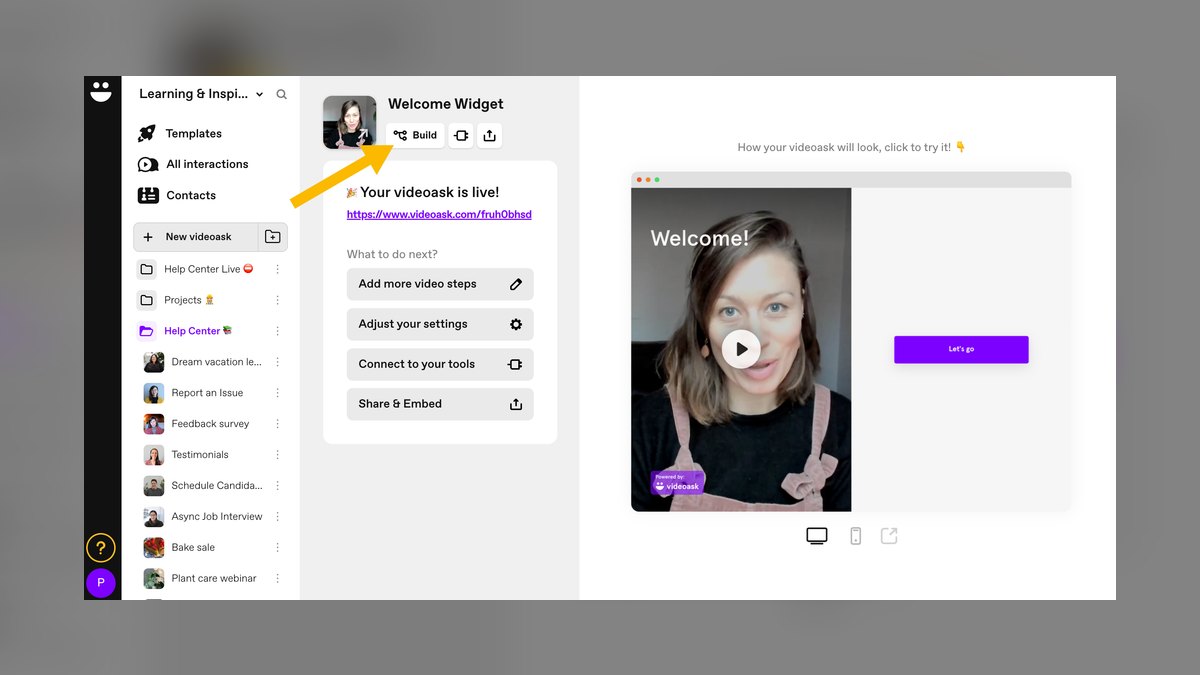
Task: Click Connect to your tools
Action: coord(440,364)
